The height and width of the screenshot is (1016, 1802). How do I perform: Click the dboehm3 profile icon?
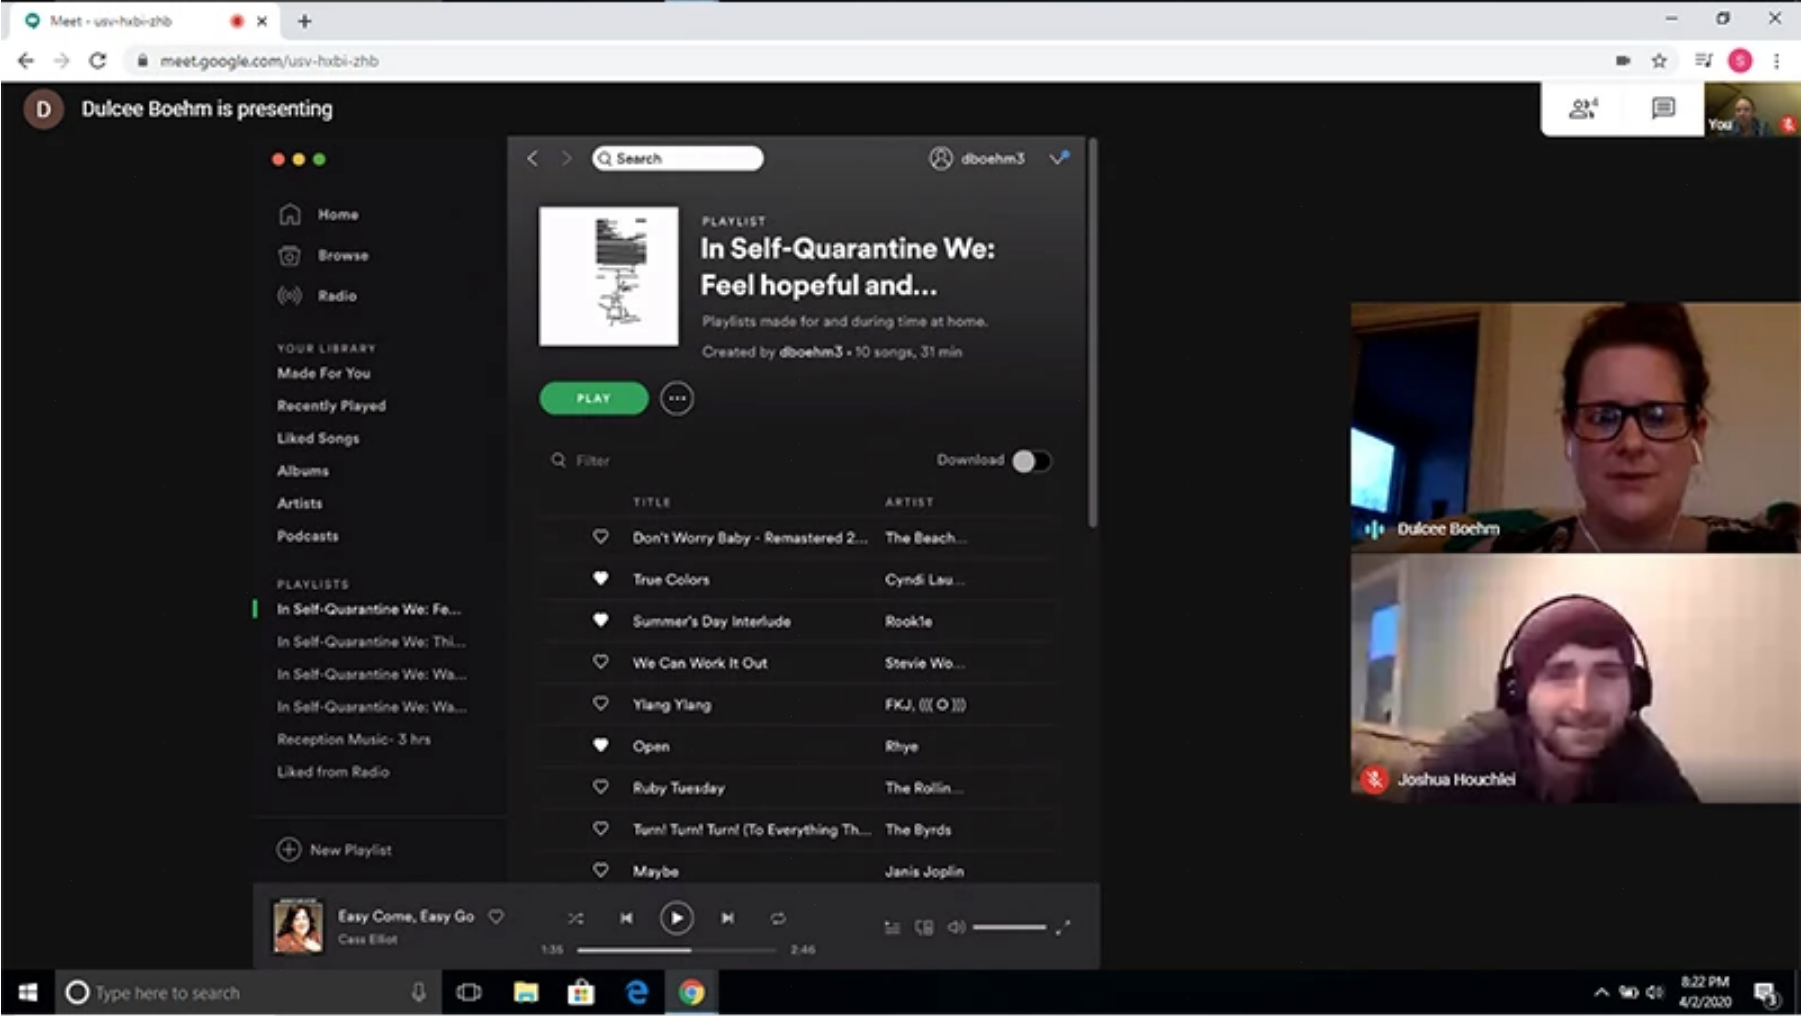tap(940, 158)
